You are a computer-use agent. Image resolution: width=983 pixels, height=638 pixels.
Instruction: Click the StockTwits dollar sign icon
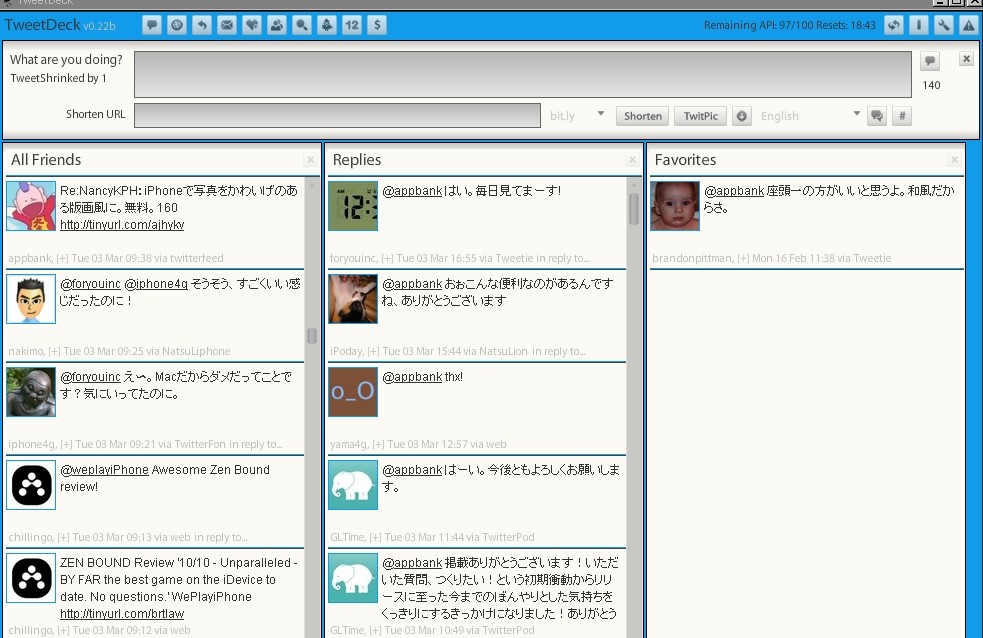(x=377, y=25)
